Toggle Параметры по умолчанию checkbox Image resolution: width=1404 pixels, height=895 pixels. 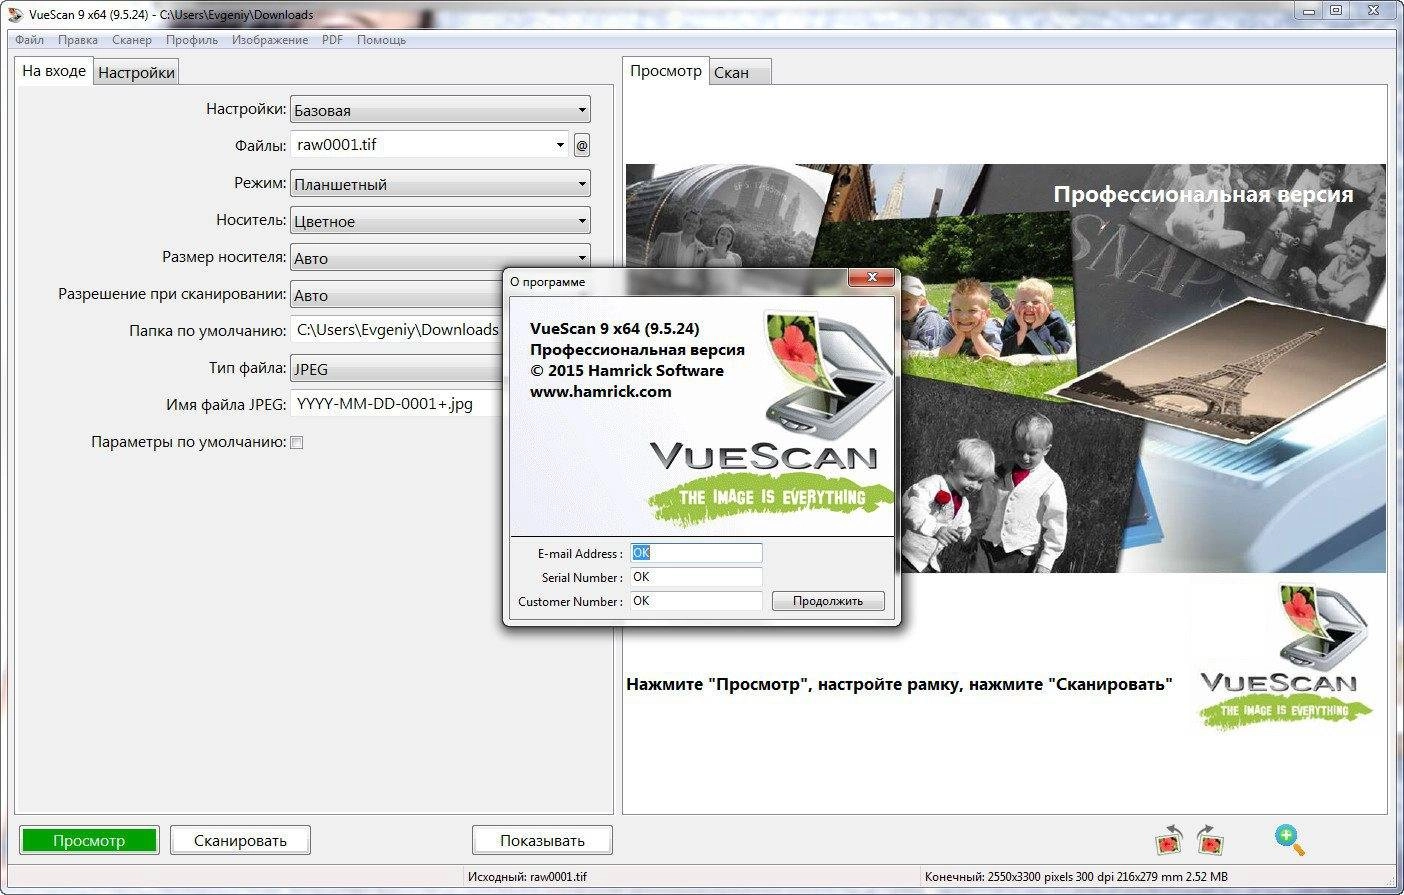(x=296, y=442)
